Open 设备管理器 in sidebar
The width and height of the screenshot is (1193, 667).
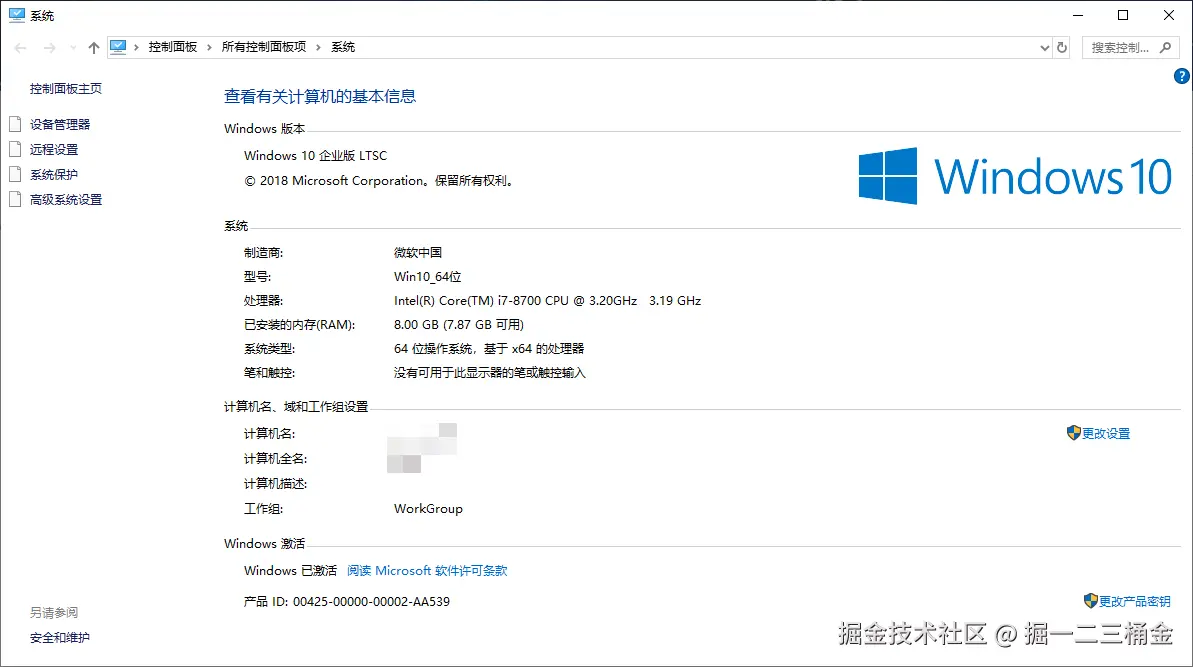60,124
